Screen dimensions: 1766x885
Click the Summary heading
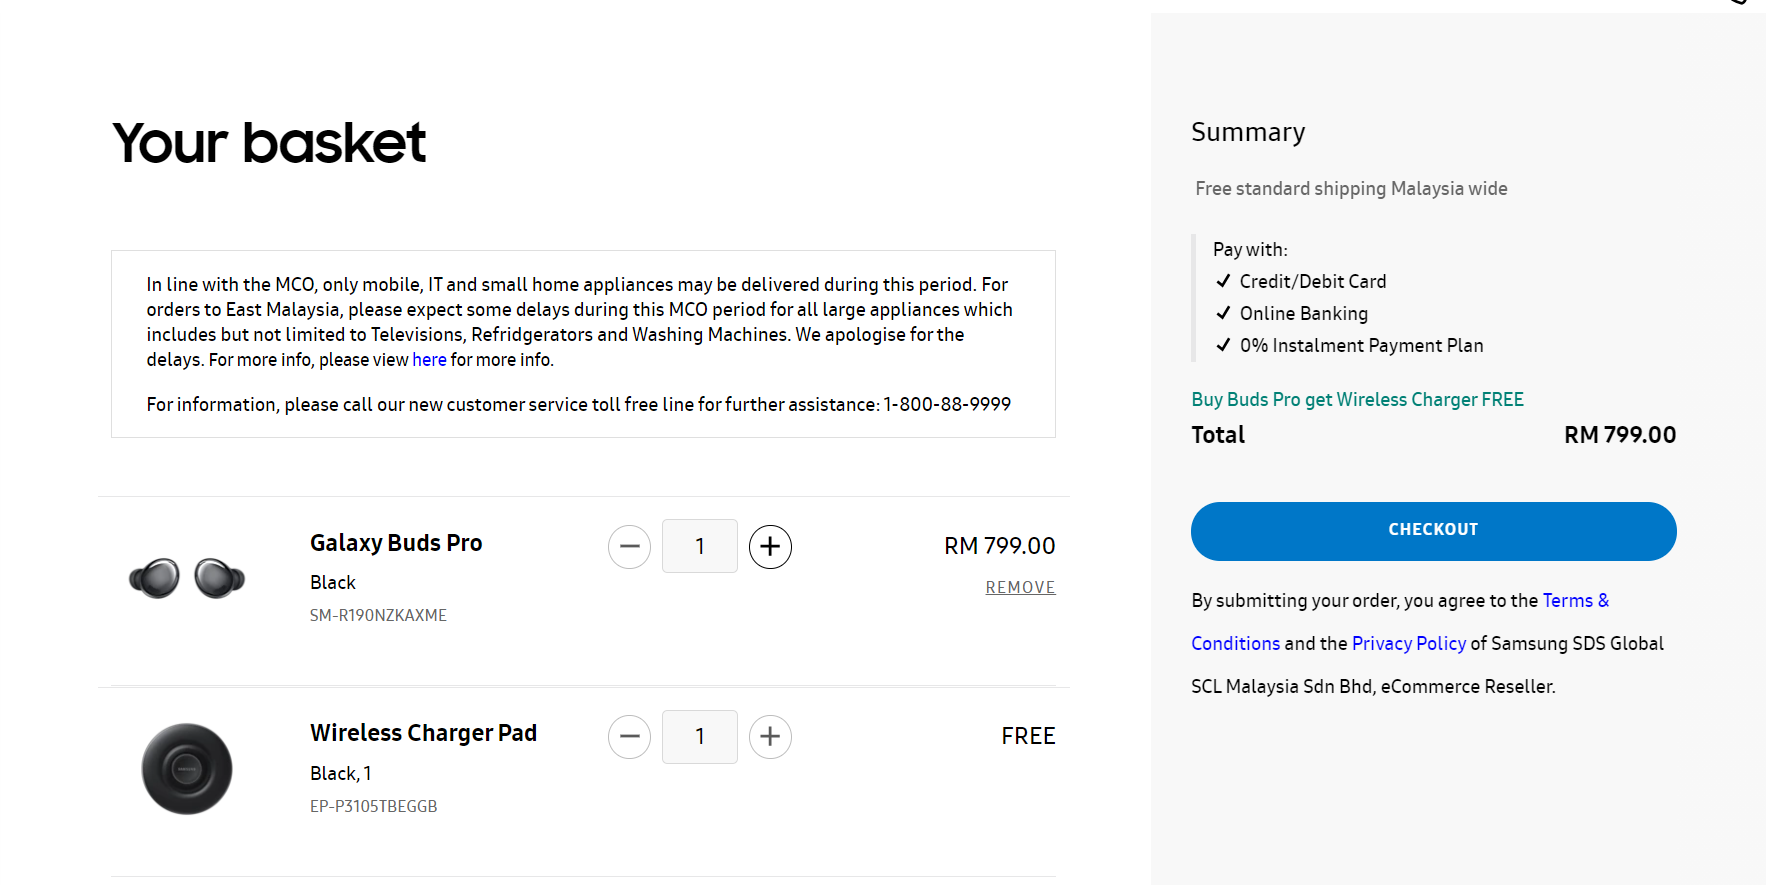click(x=1248, y=133)
